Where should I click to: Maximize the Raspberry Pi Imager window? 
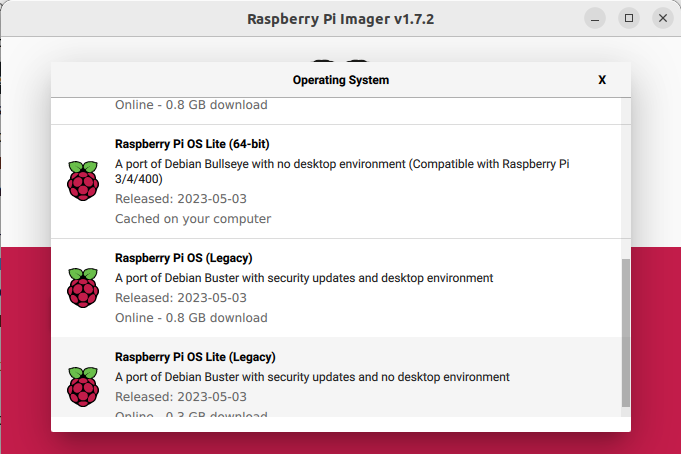point(629,18)
